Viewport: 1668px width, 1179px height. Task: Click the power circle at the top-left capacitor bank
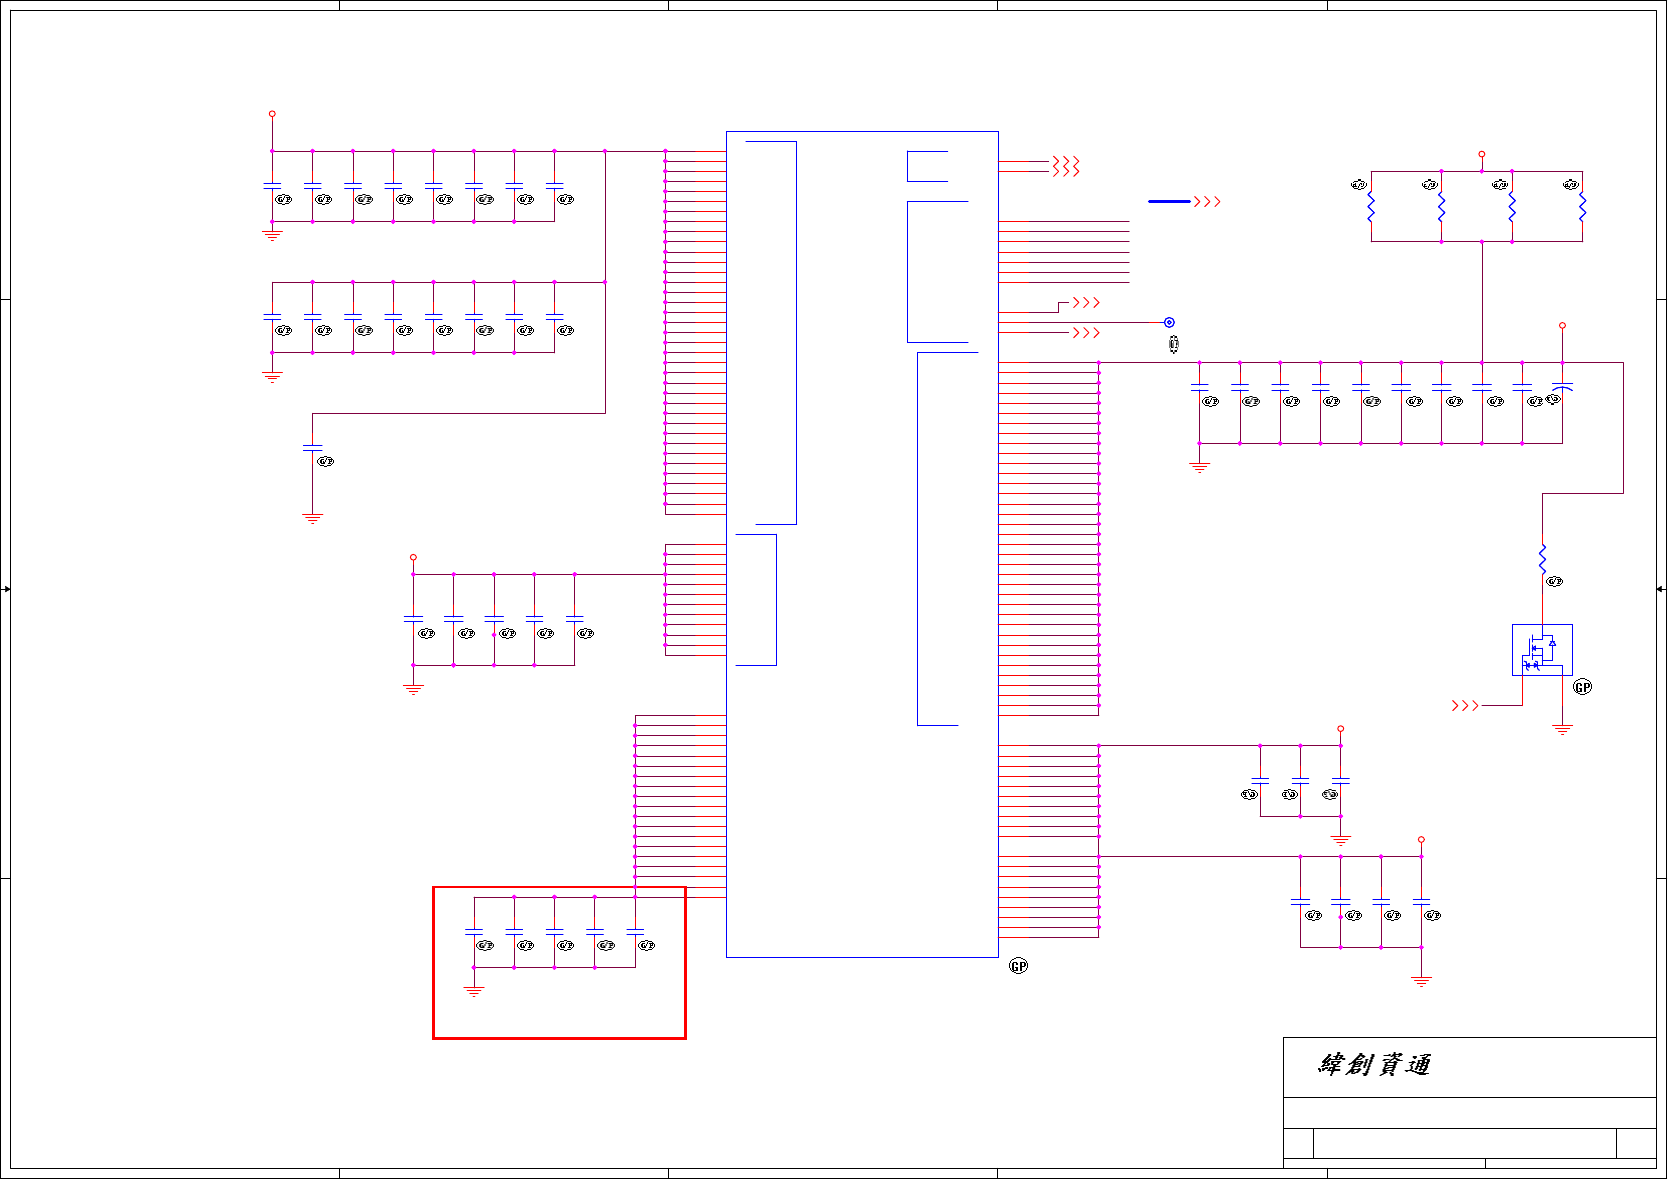272,114
